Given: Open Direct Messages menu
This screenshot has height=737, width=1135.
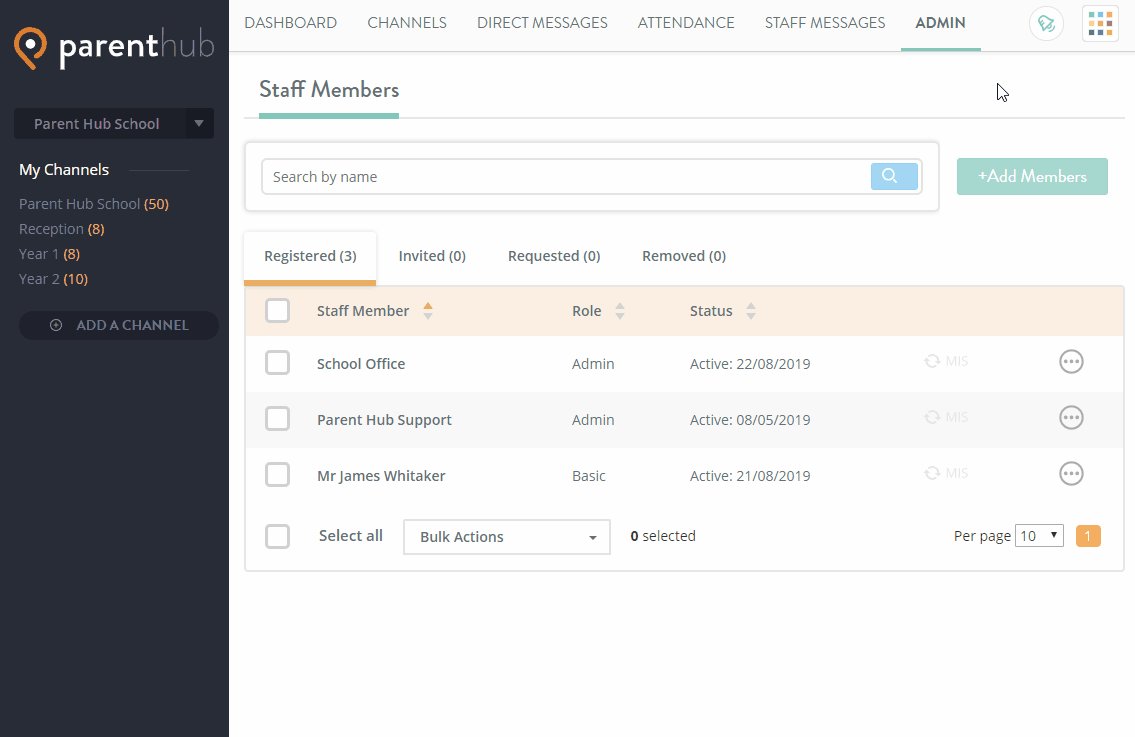Looking at the screenshot, I should pyautogui.click(x=542, y=23).
